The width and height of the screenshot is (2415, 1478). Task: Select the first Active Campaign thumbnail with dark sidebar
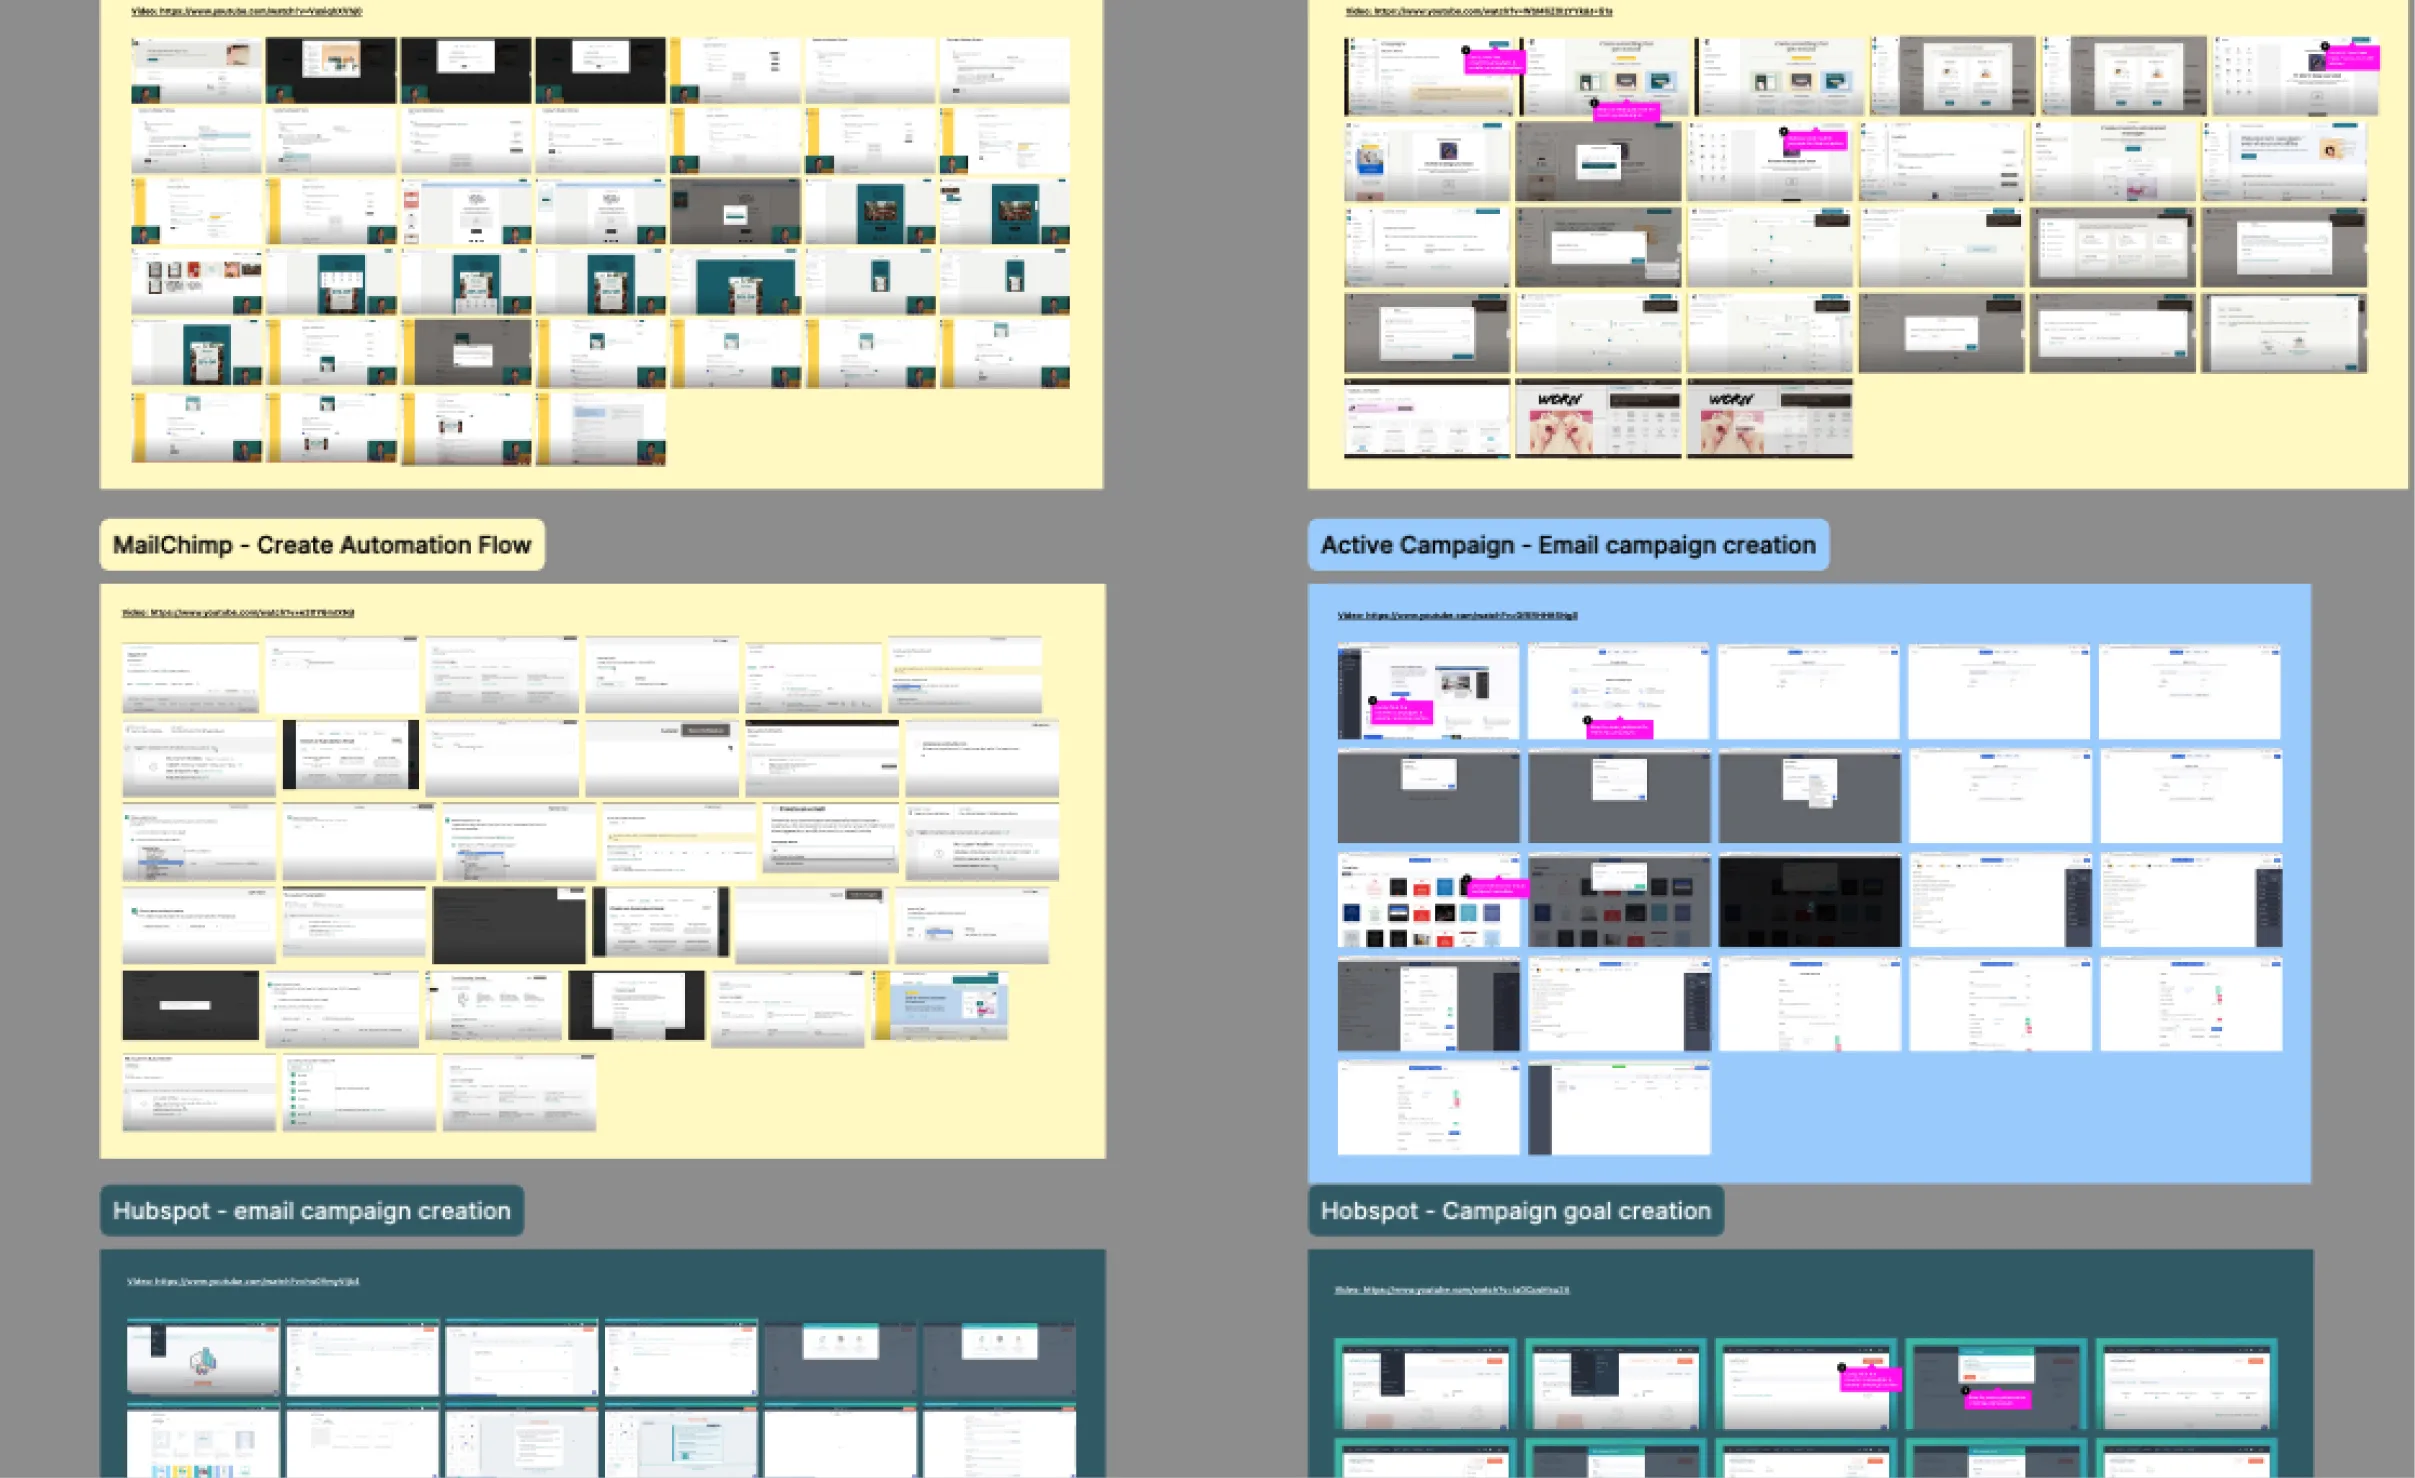coord(1428,691)
